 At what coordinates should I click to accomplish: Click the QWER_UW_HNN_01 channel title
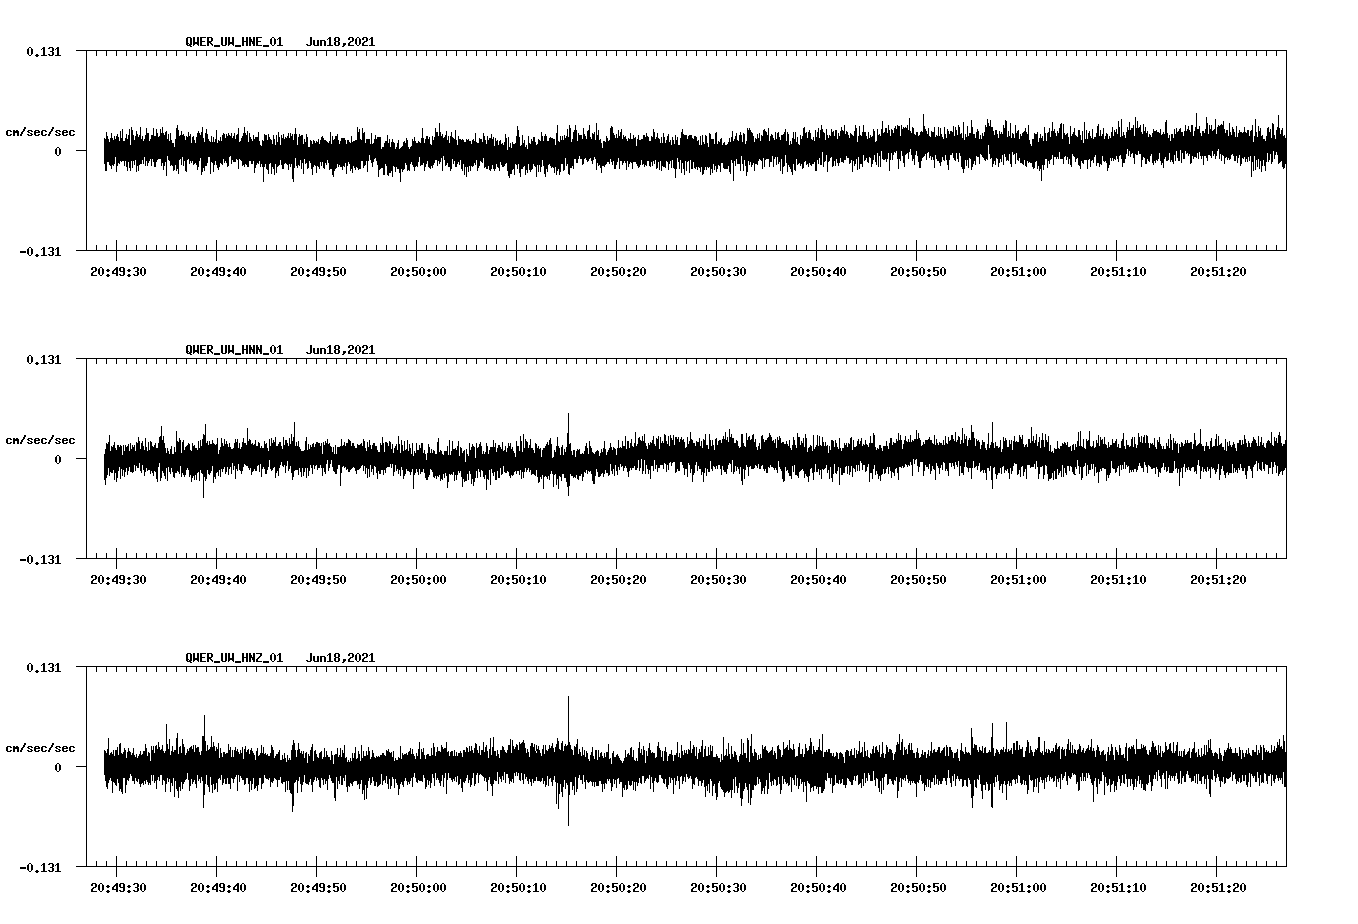point(234,350)
